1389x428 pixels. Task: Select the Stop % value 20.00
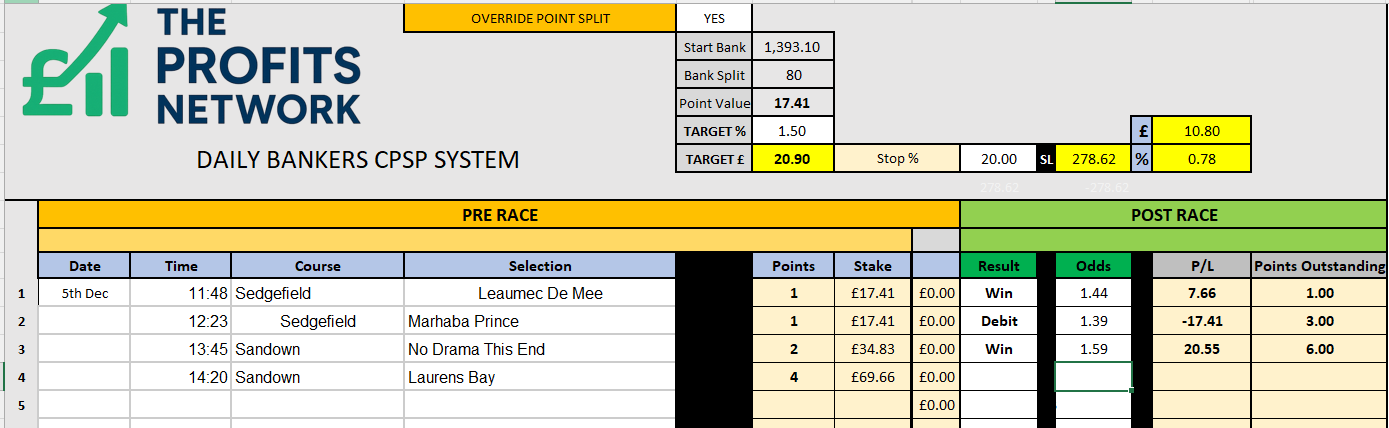(999, 158)
